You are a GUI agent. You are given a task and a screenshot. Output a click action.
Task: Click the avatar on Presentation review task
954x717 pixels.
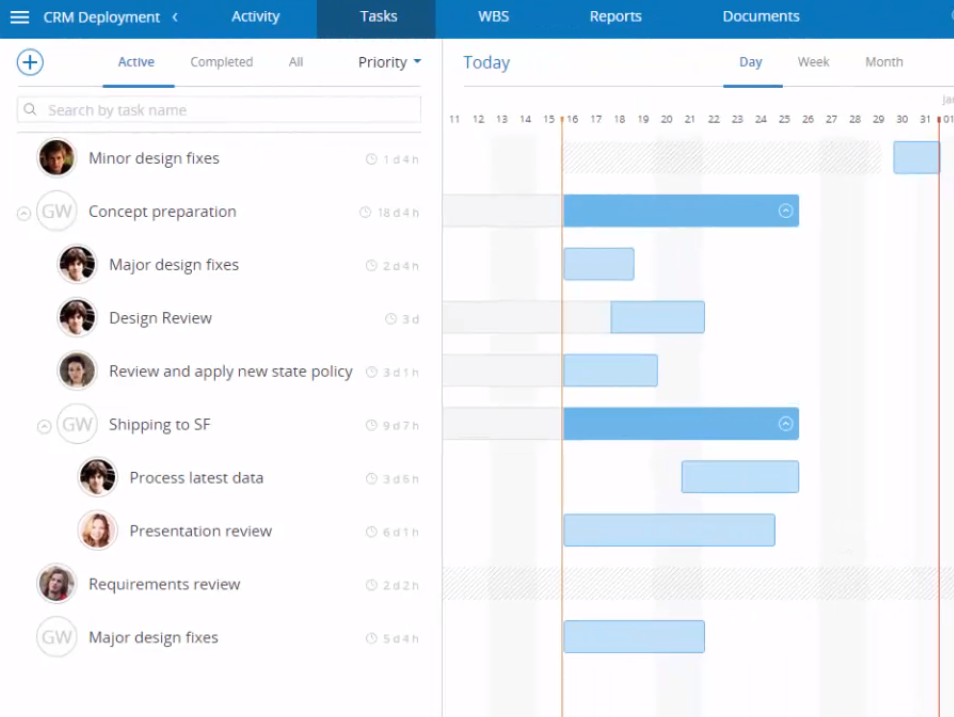coord(97,530)
